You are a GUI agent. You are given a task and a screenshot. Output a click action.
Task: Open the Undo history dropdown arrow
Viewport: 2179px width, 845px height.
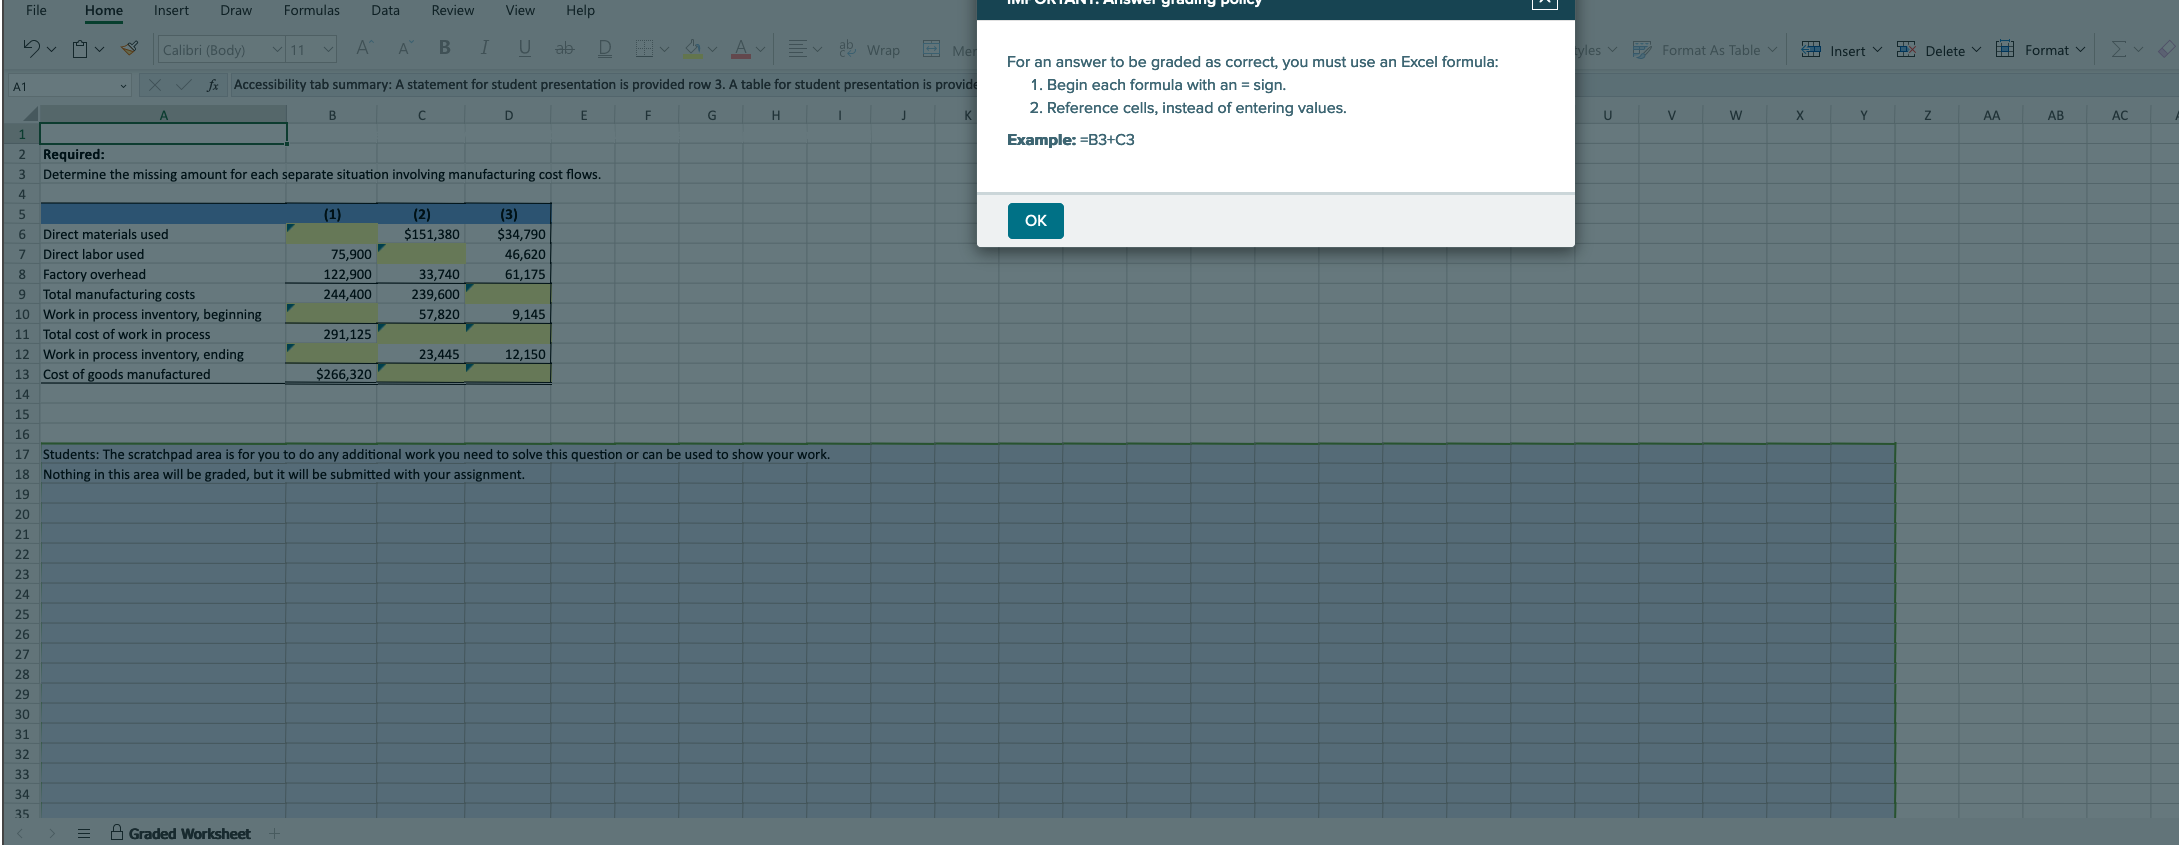[51, 50]
